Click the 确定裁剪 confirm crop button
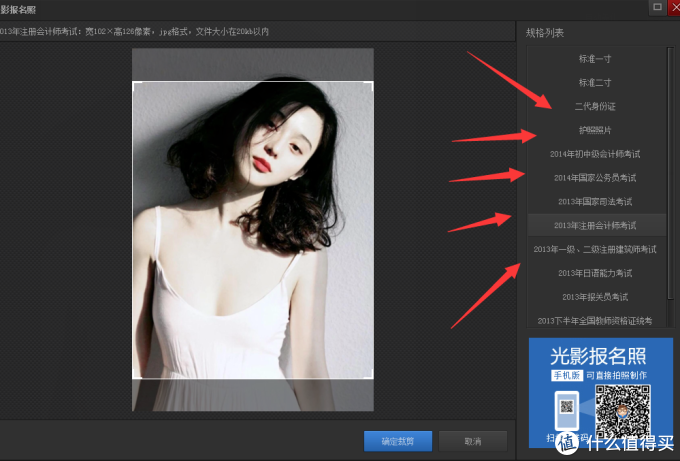The image size is (680, 461). pos(398,441)
